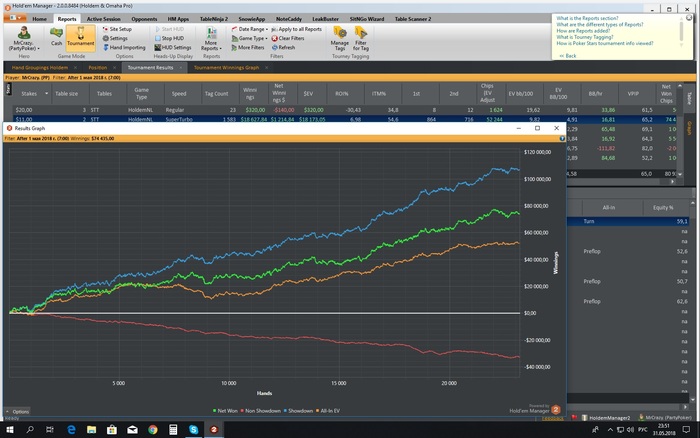Sort by All-In column header

pos(608,208)
